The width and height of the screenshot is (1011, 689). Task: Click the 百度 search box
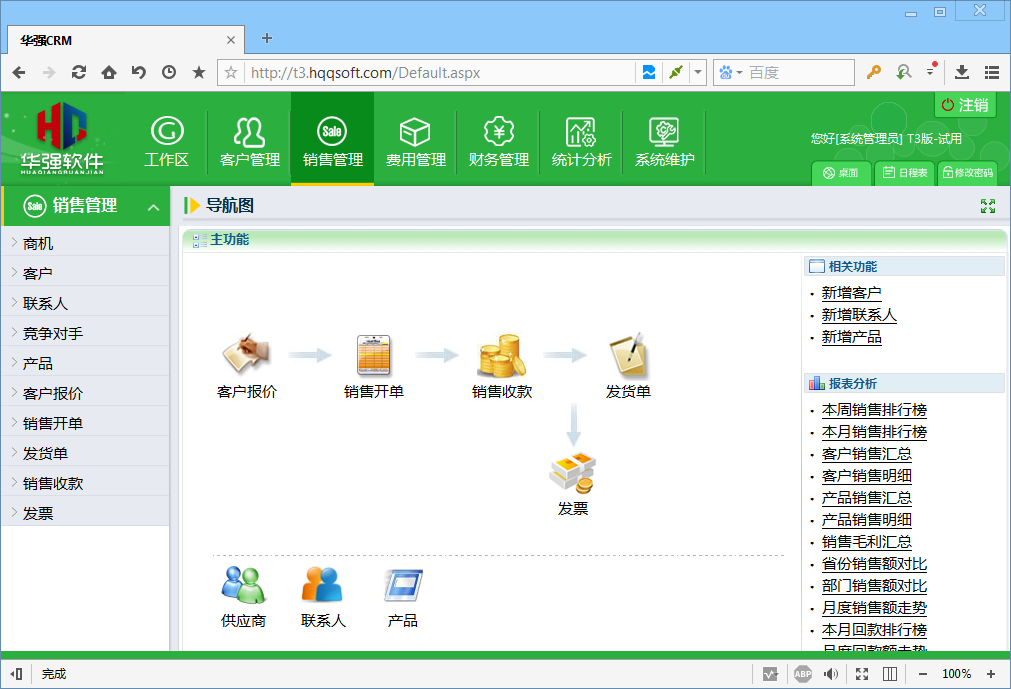pyautogui.click(x=799, y=73)
